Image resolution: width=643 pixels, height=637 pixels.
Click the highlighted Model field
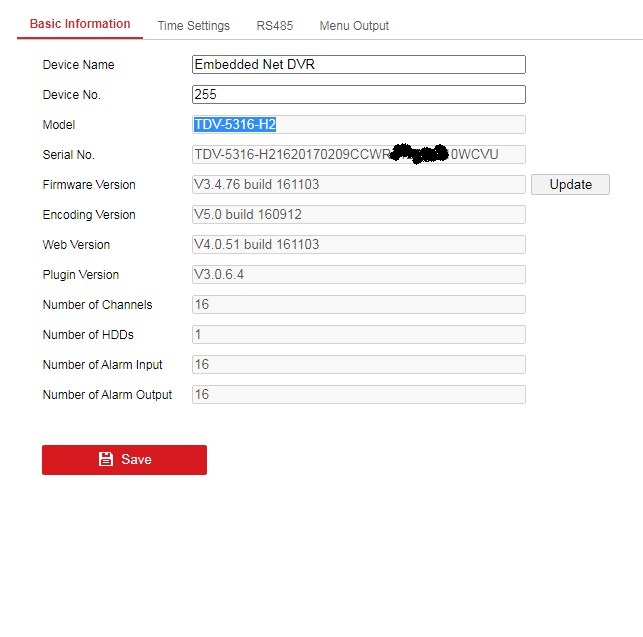(358, 125)
